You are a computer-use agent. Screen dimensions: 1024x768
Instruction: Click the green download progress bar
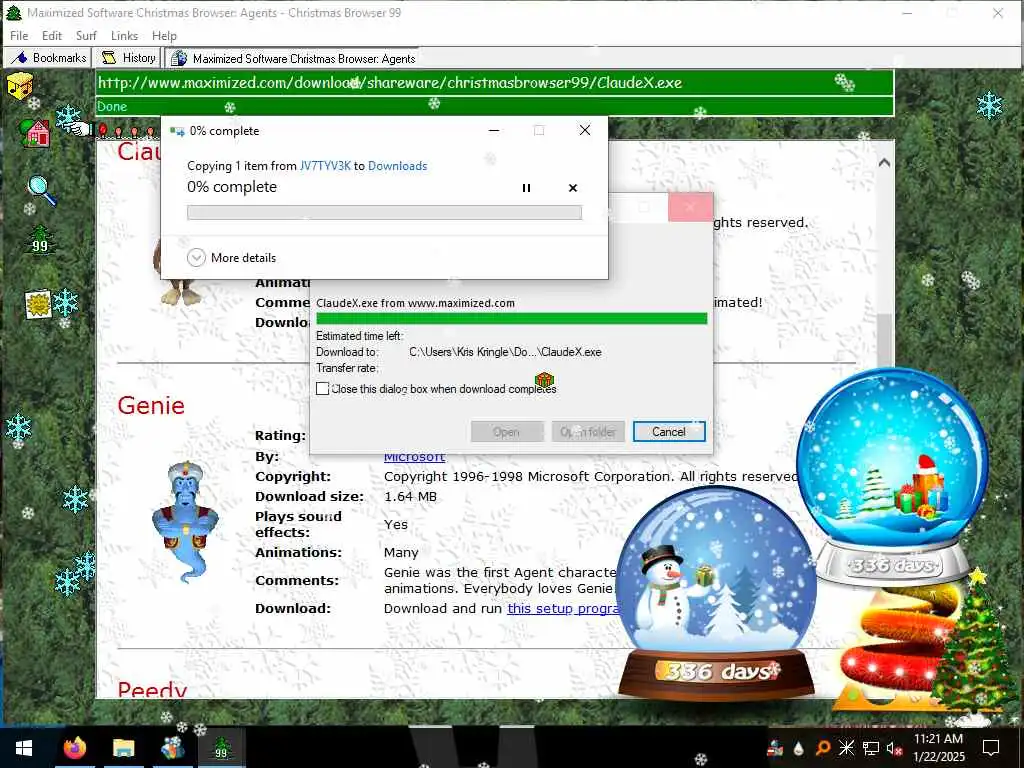[511, 319]
